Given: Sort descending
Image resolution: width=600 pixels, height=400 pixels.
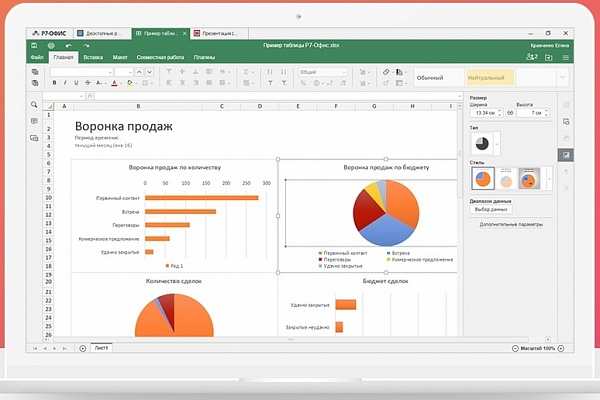Looking at the screenshot, I should [284, 72].
